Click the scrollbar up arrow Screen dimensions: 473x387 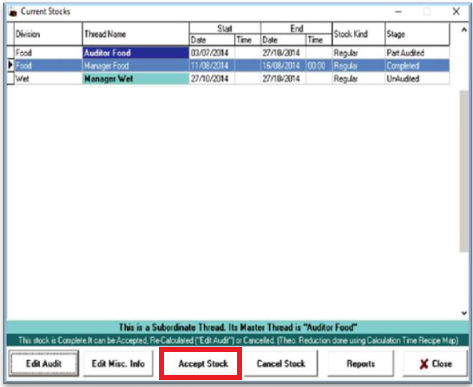click(x=464, y=30)
